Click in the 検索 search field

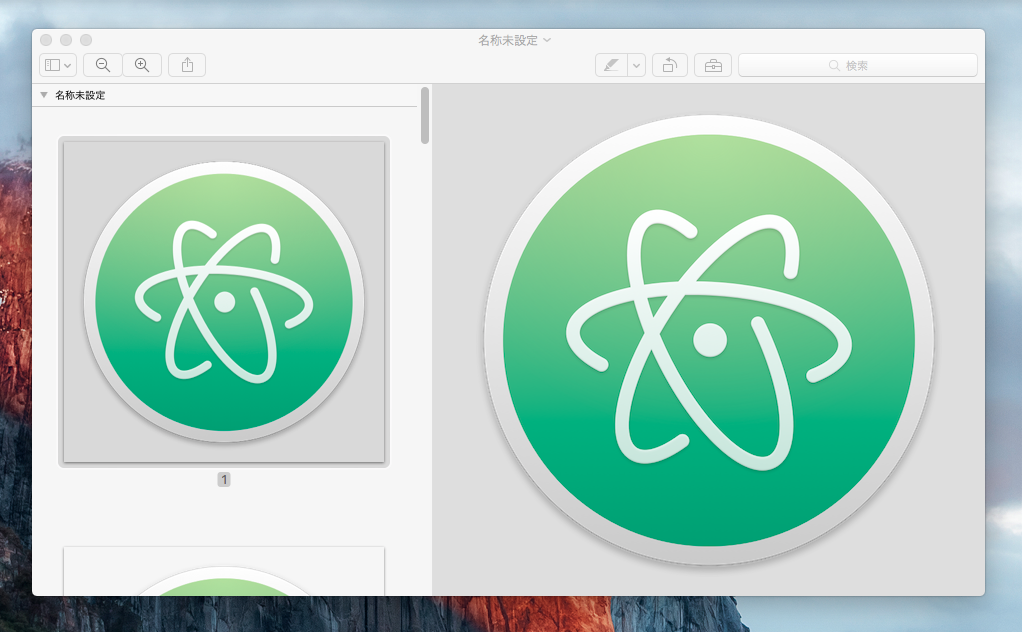(857, 65)
